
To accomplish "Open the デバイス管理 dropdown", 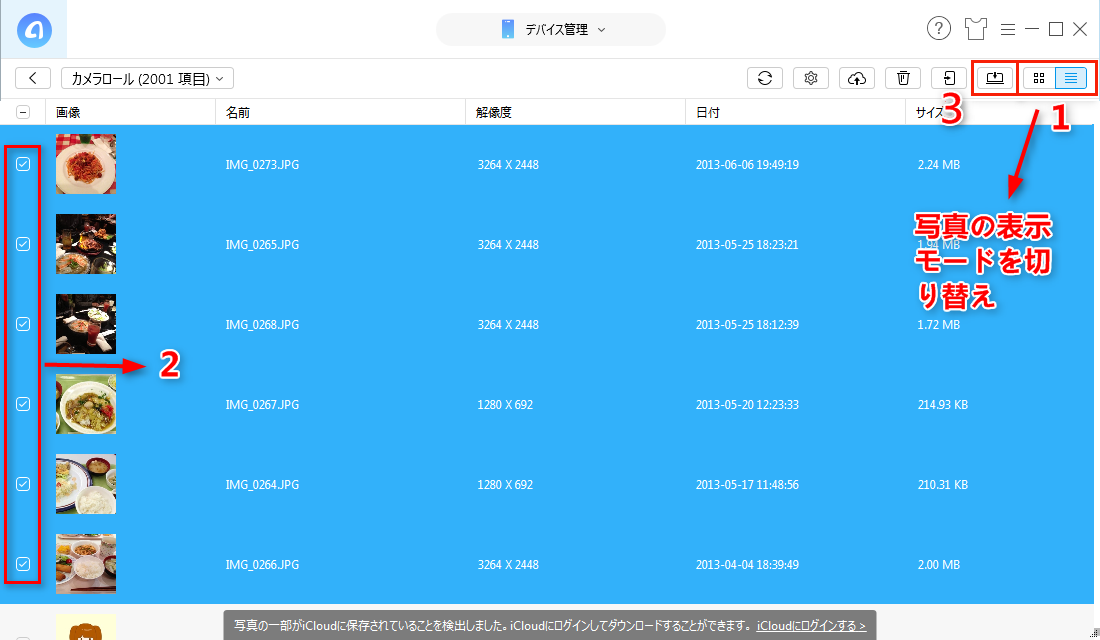I will tap(550, 30).
